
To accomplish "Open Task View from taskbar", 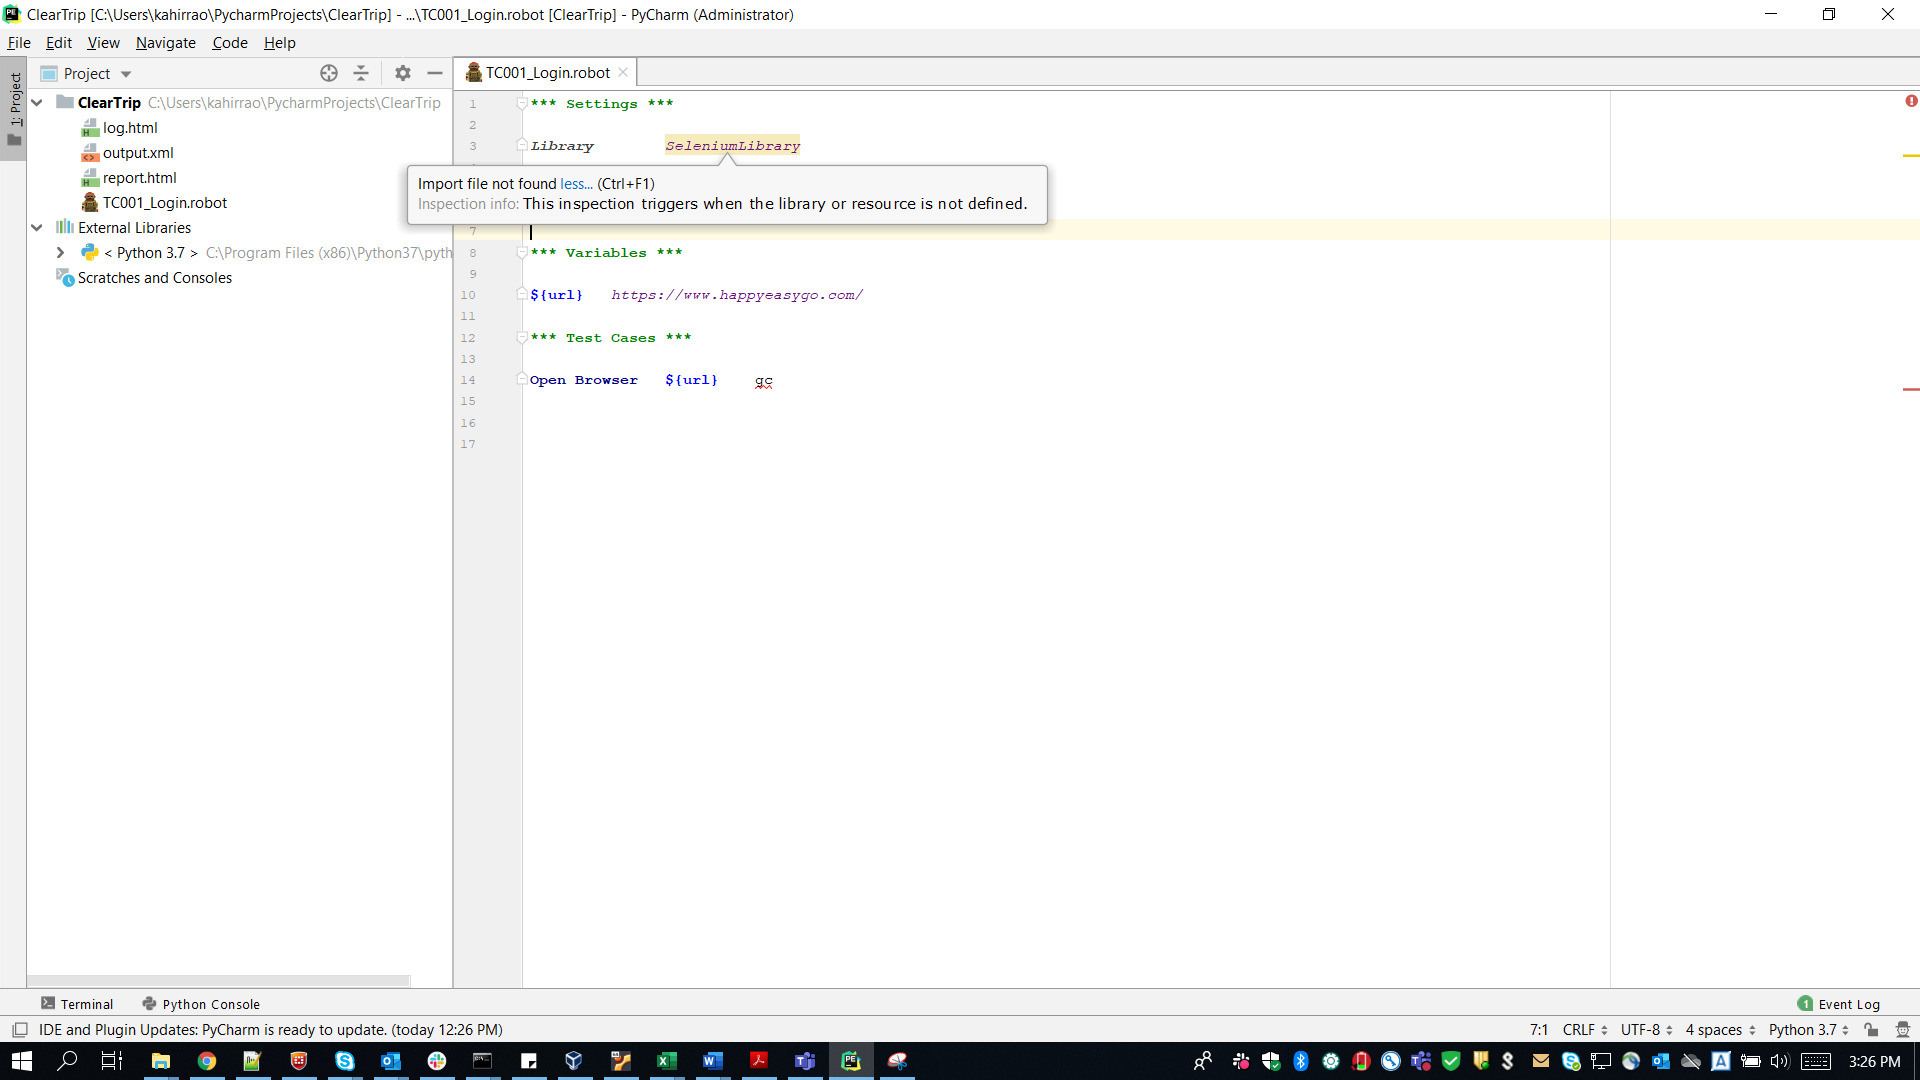I will coord(112,1061).
